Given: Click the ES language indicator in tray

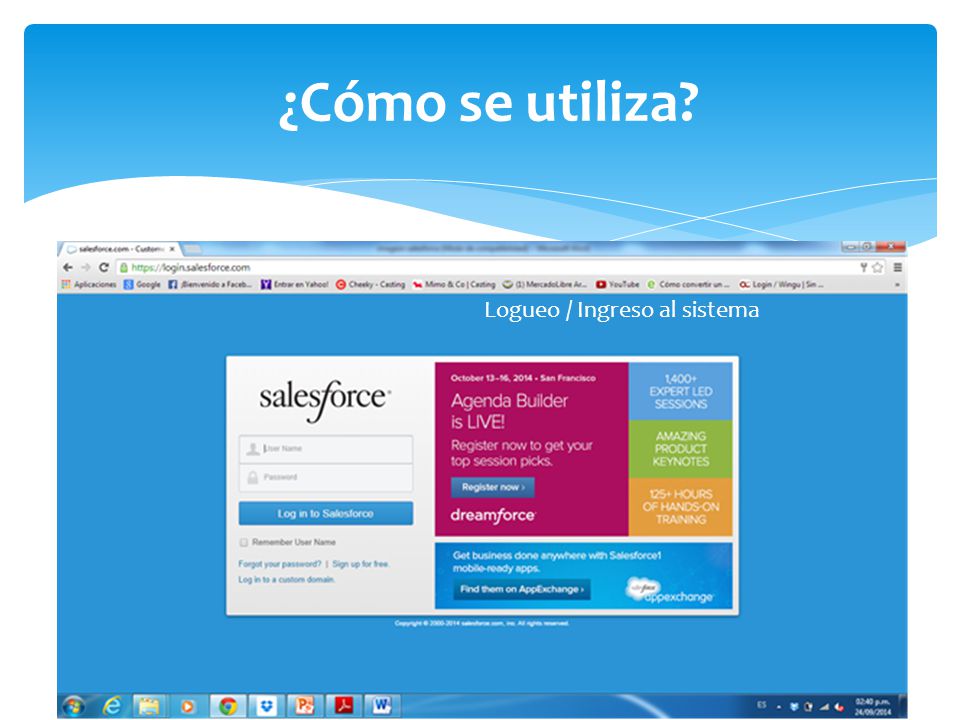Looking at the screenshot, I should click(762, 706).
